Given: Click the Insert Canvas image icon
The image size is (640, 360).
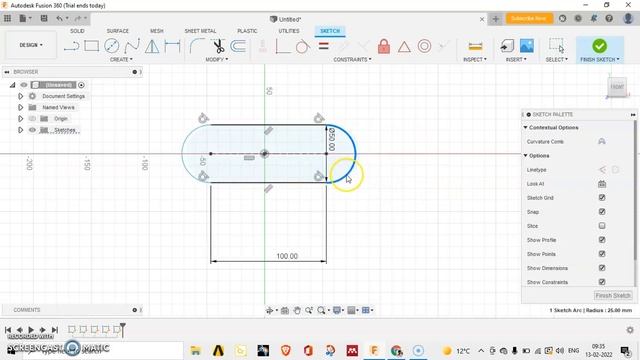Looking at the screenshot, I should tap(527, 46).
